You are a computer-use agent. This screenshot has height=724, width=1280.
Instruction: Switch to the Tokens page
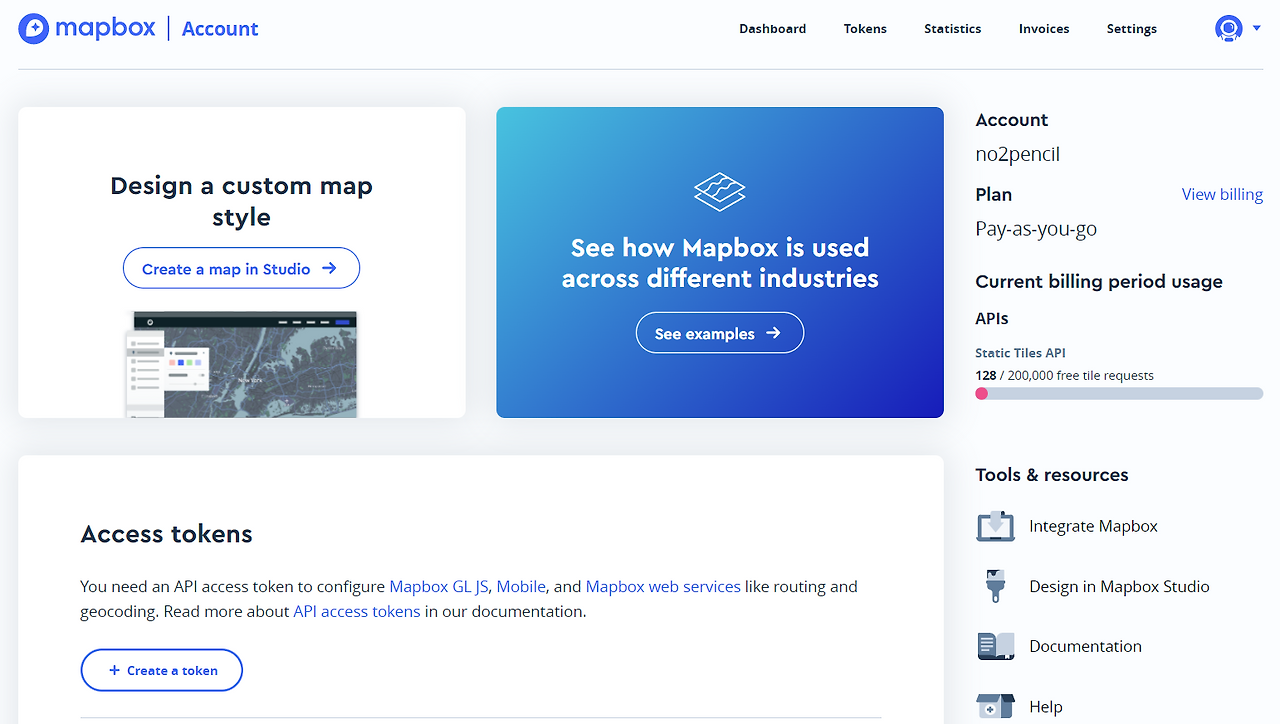(864, 28)
